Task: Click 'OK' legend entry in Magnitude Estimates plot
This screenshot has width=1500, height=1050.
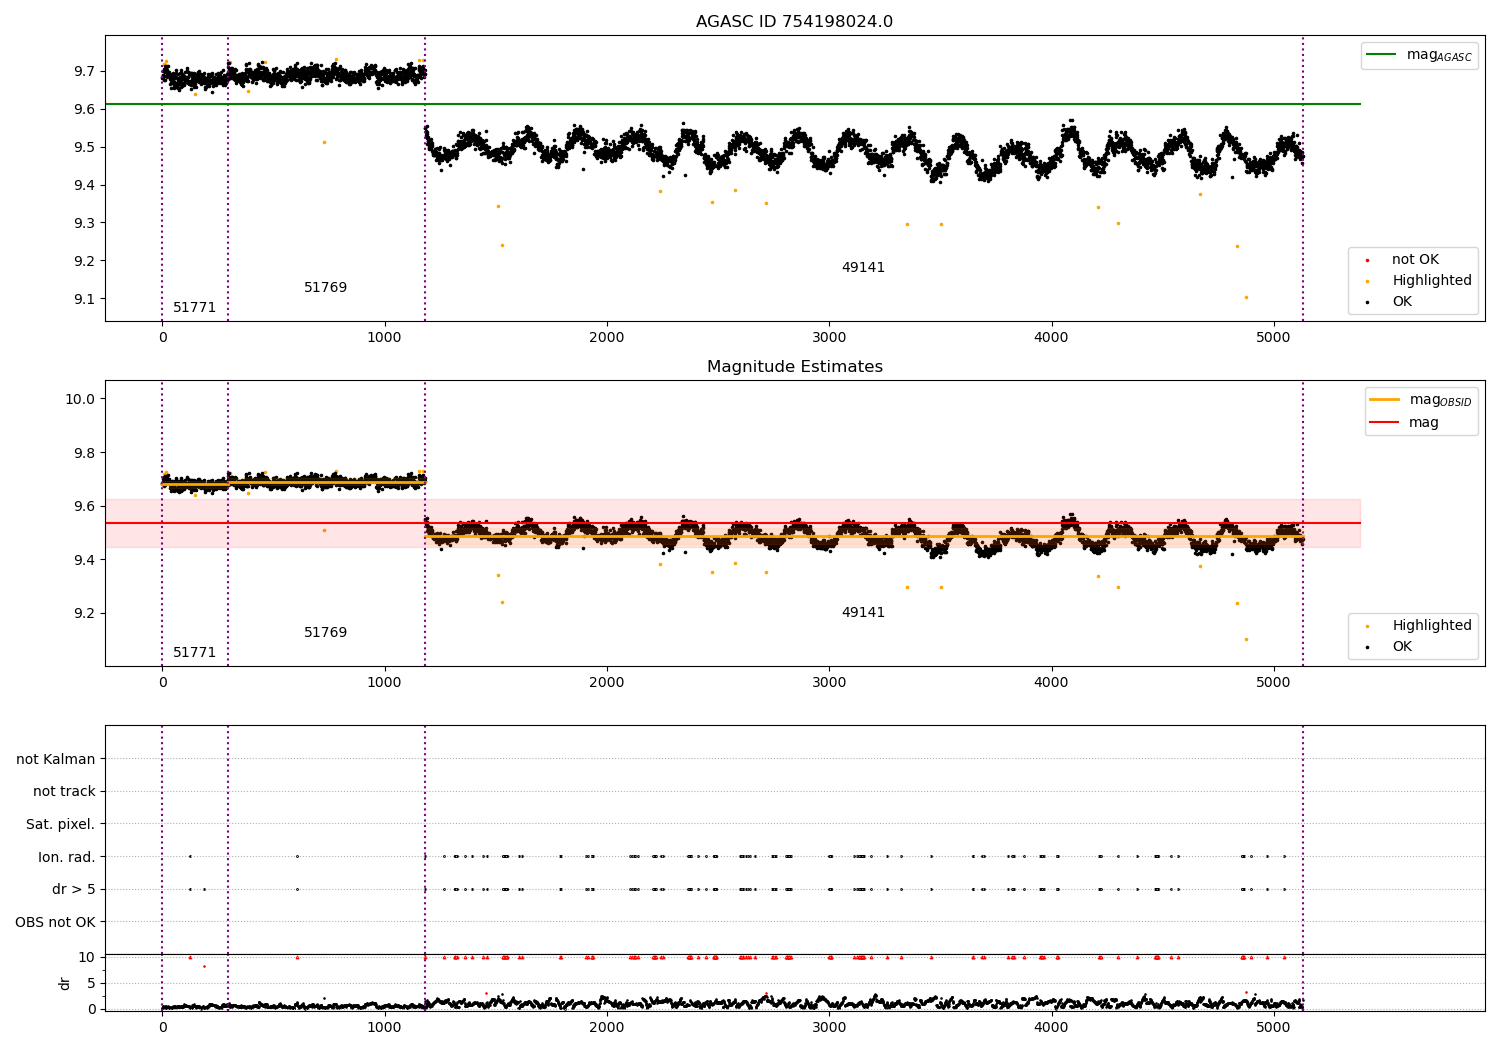Action: (x=1402, y=647)
